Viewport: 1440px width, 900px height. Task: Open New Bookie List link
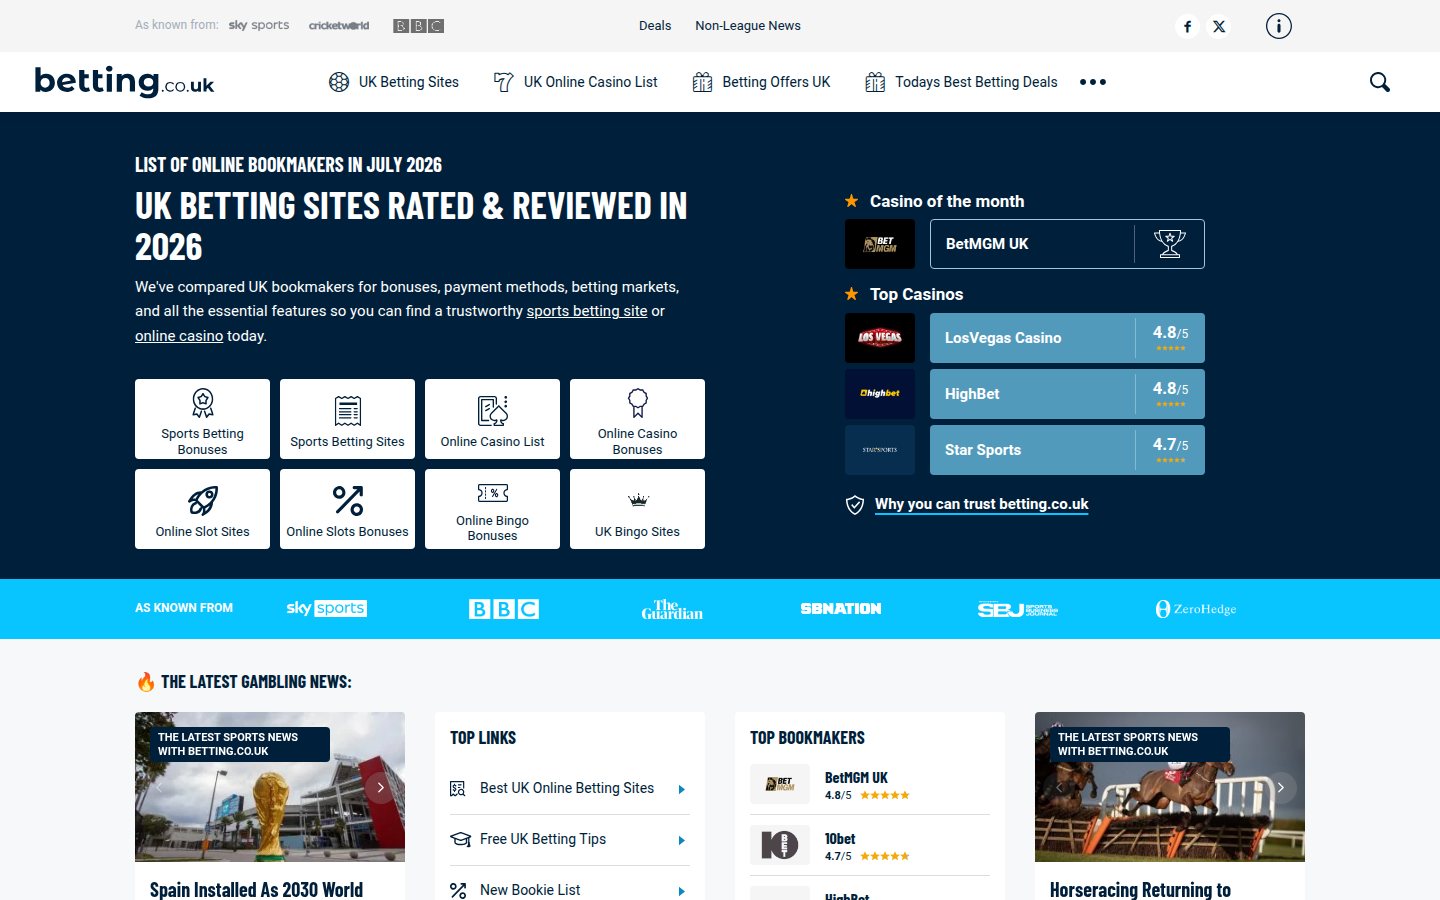coord(530,890)
